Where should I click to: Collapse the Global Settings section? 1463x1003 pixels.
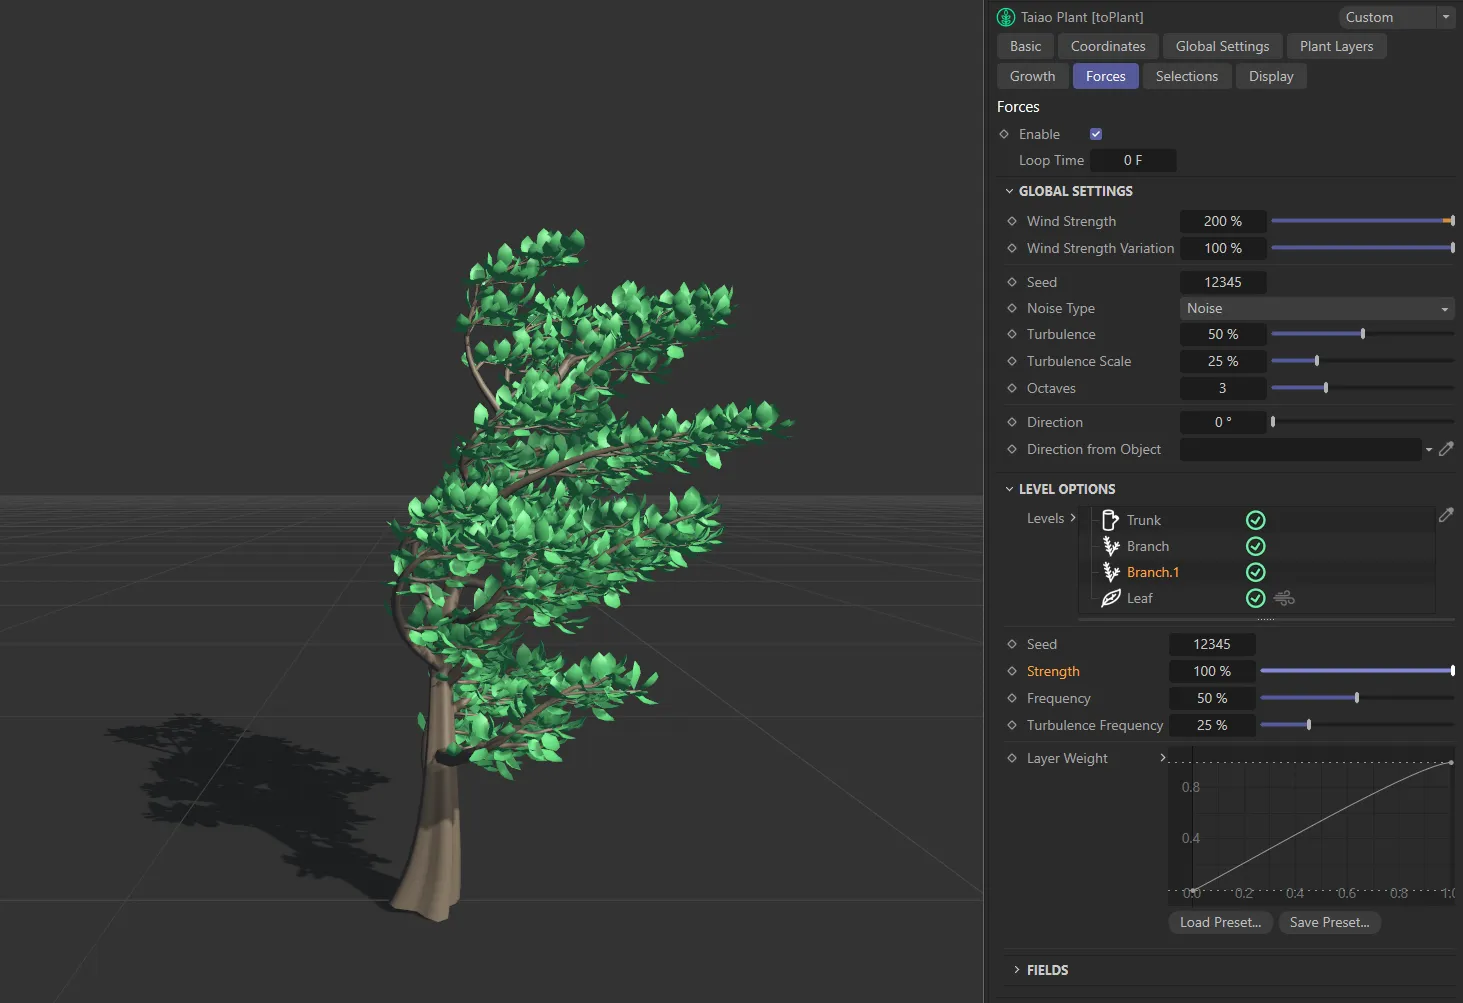1009,190
